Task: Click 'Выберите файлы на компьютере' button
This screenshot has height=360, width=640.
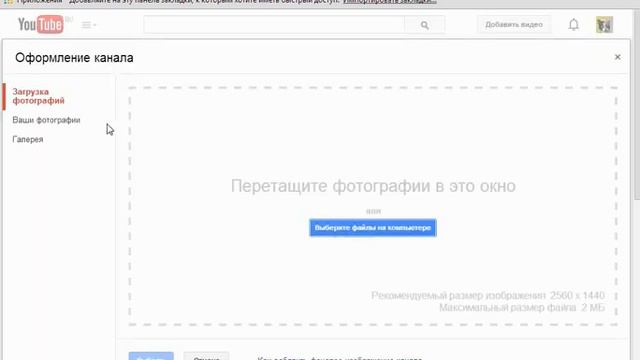Action: 373,228
